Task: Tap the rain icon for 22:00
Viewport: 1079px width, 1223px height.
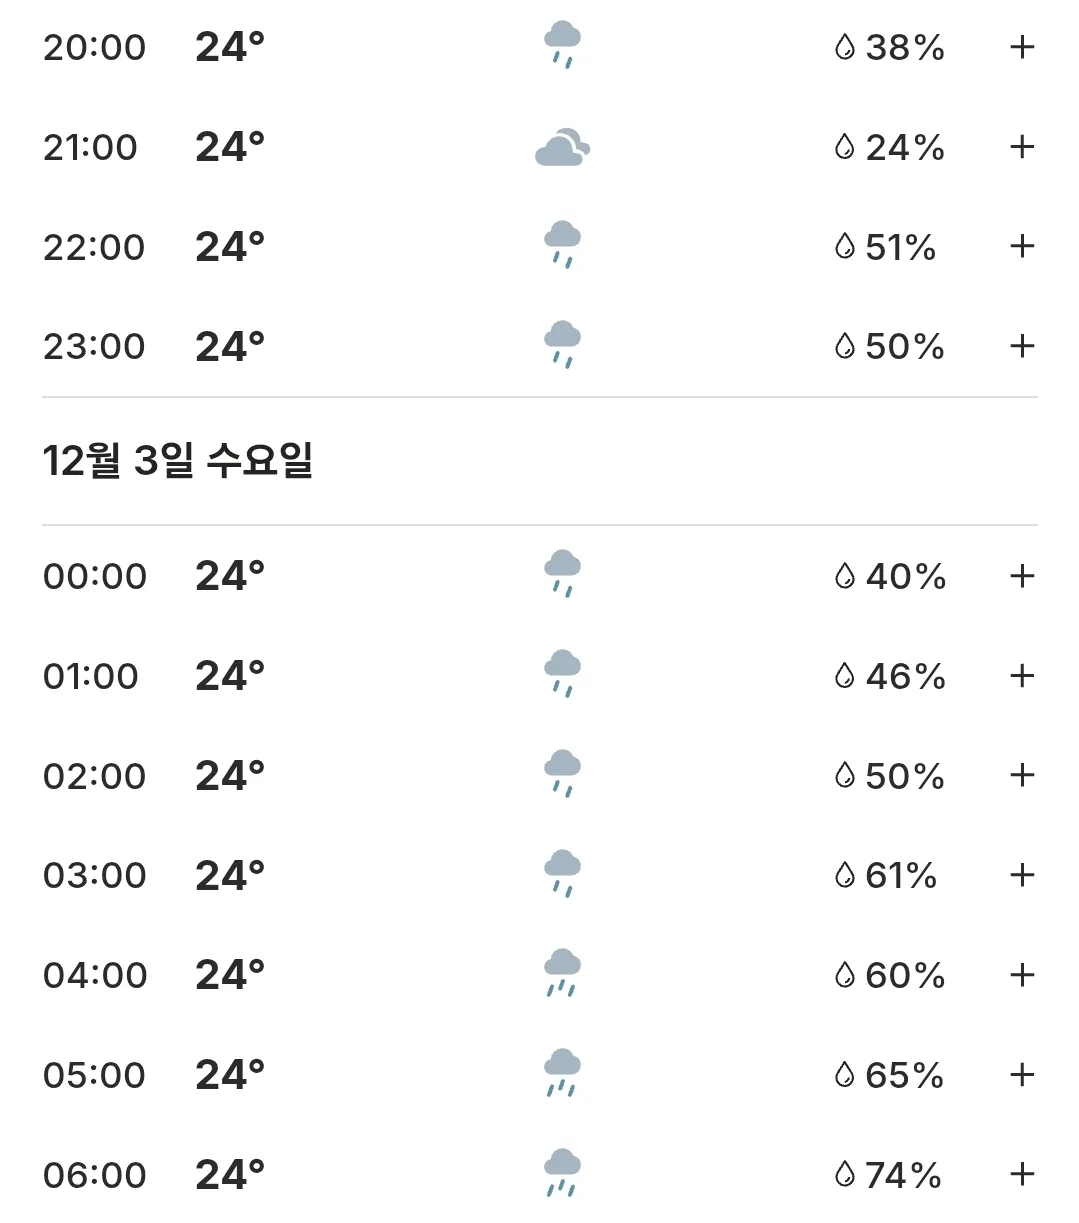Action: pos(562,246)
